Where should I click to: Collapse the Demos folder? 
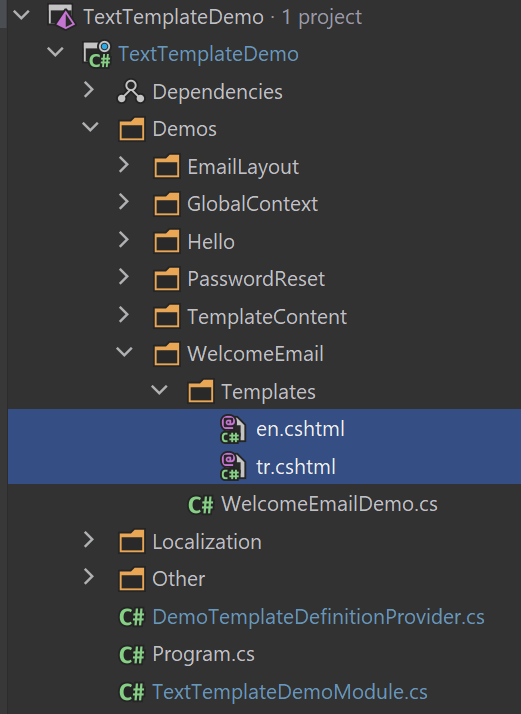[x=91, y=127]
